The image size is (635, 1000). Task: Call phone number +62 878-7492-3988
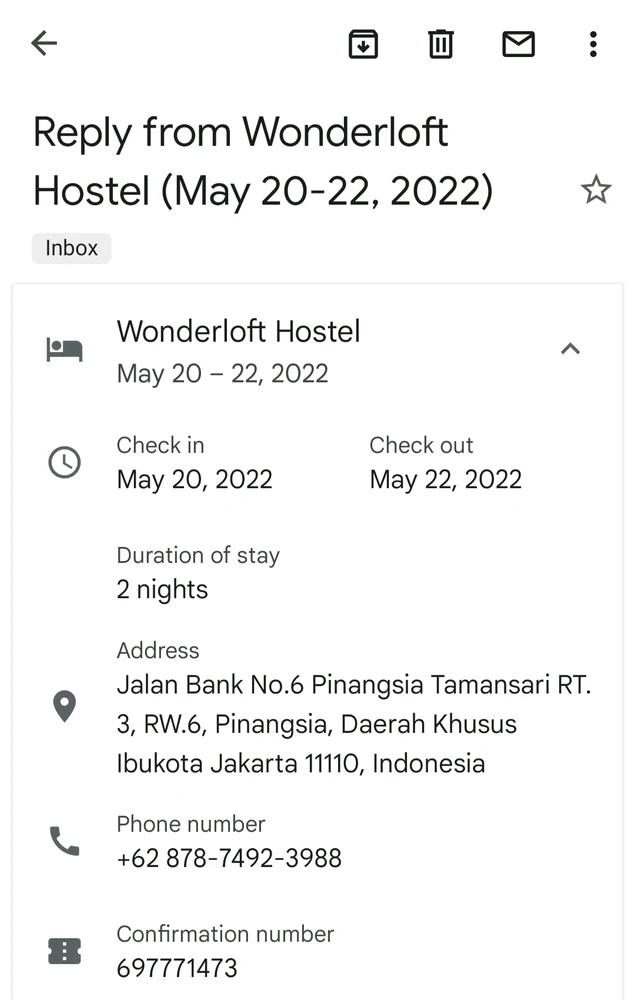coord(229,858)
